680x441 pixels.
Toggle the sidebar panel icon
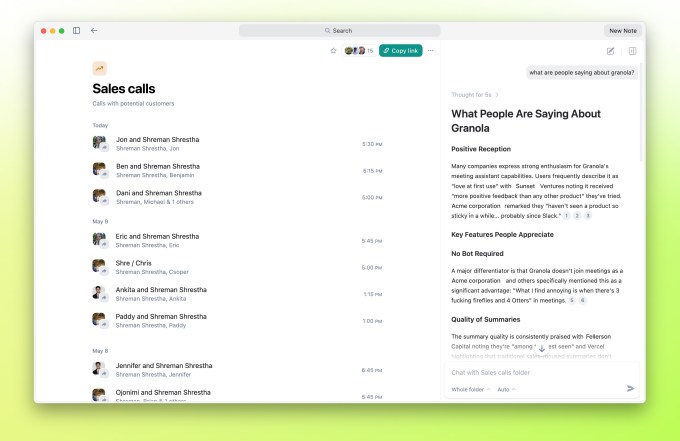point(76,30)
